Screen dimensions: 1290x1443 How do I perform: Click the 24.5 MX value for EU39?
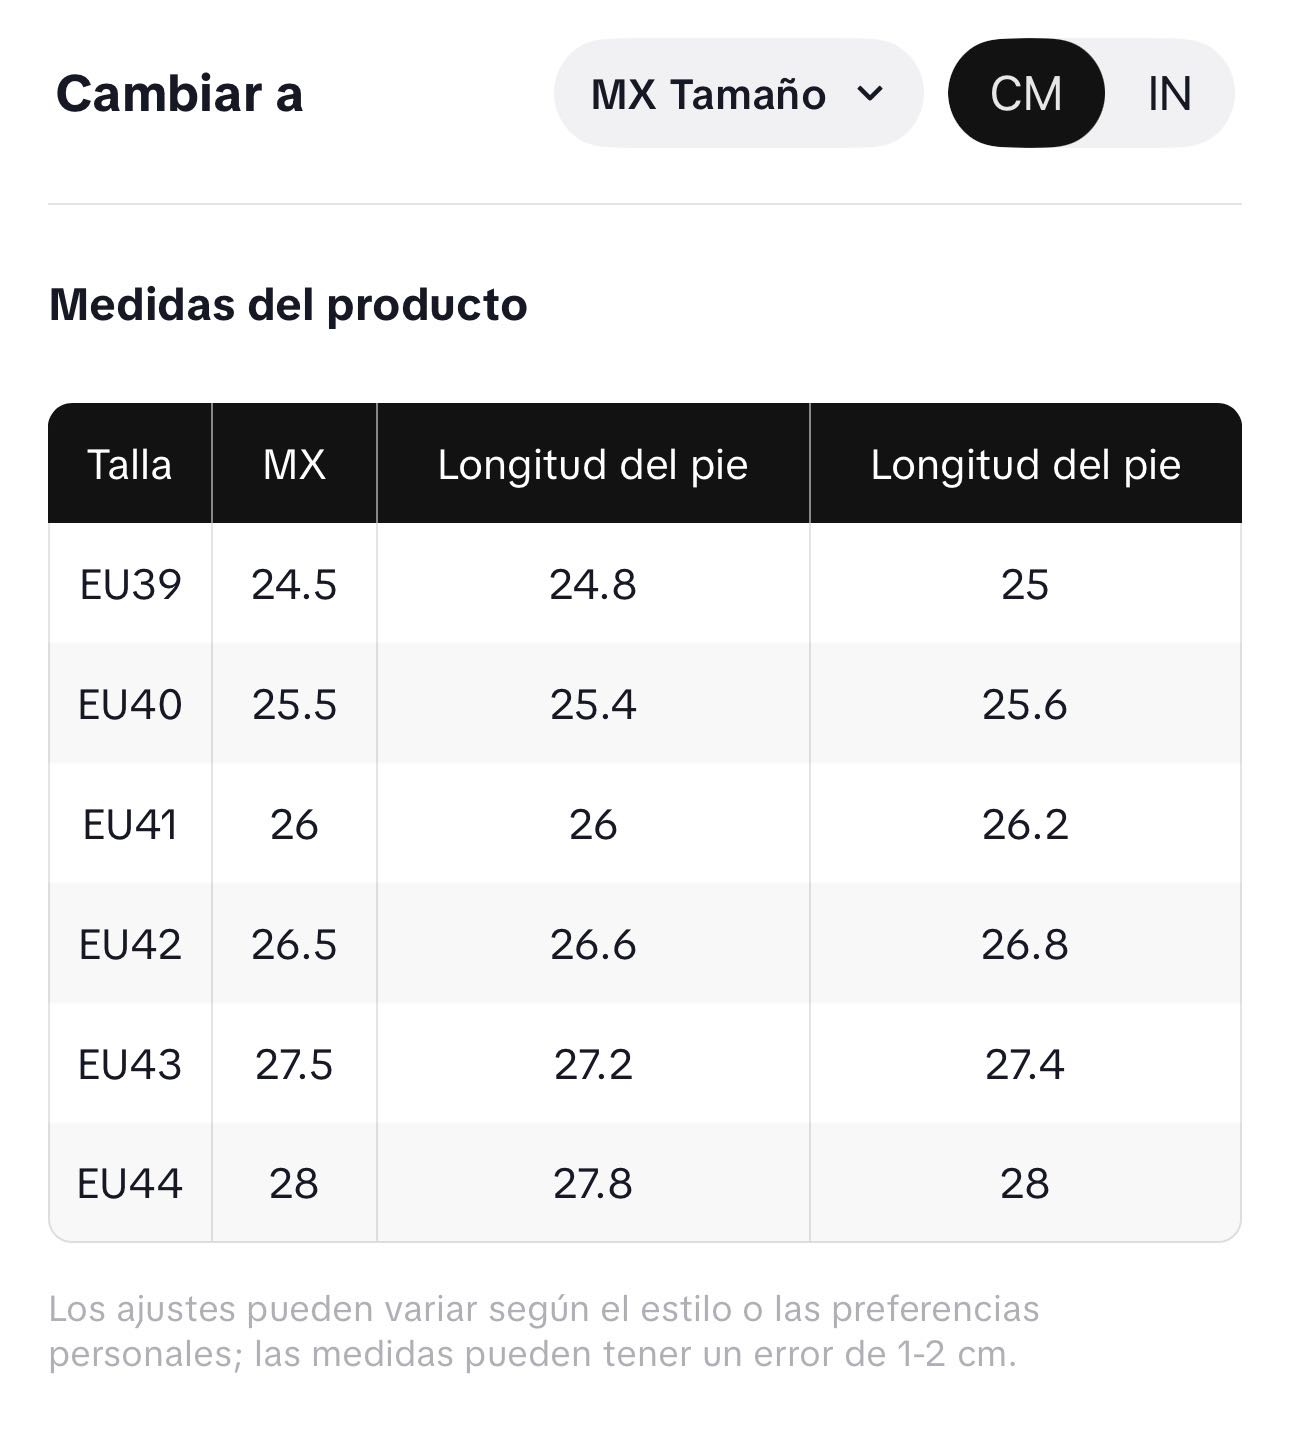294,584
